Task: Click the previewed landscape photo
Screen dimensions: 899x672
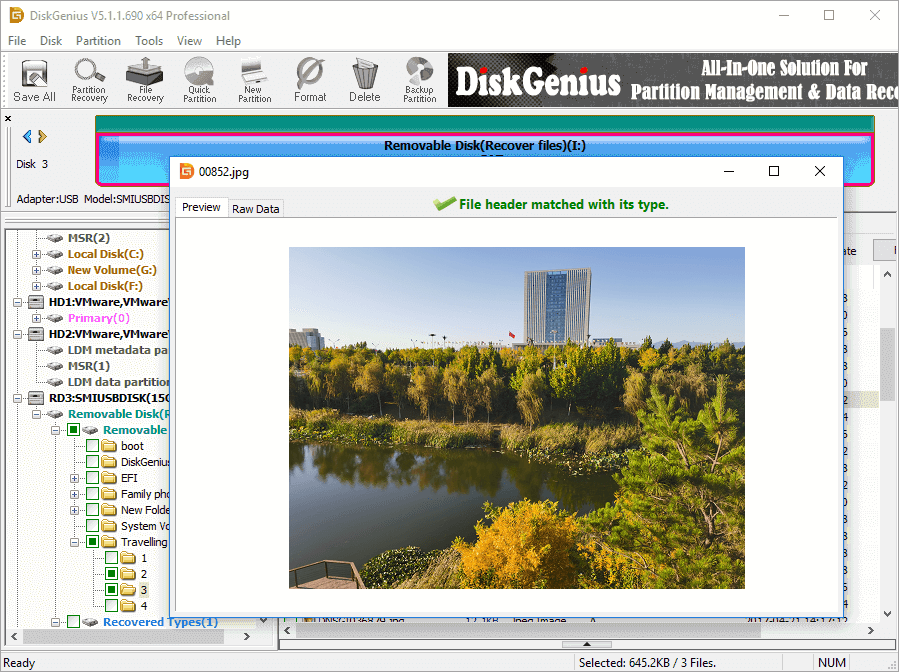Action: click(516, 417)
